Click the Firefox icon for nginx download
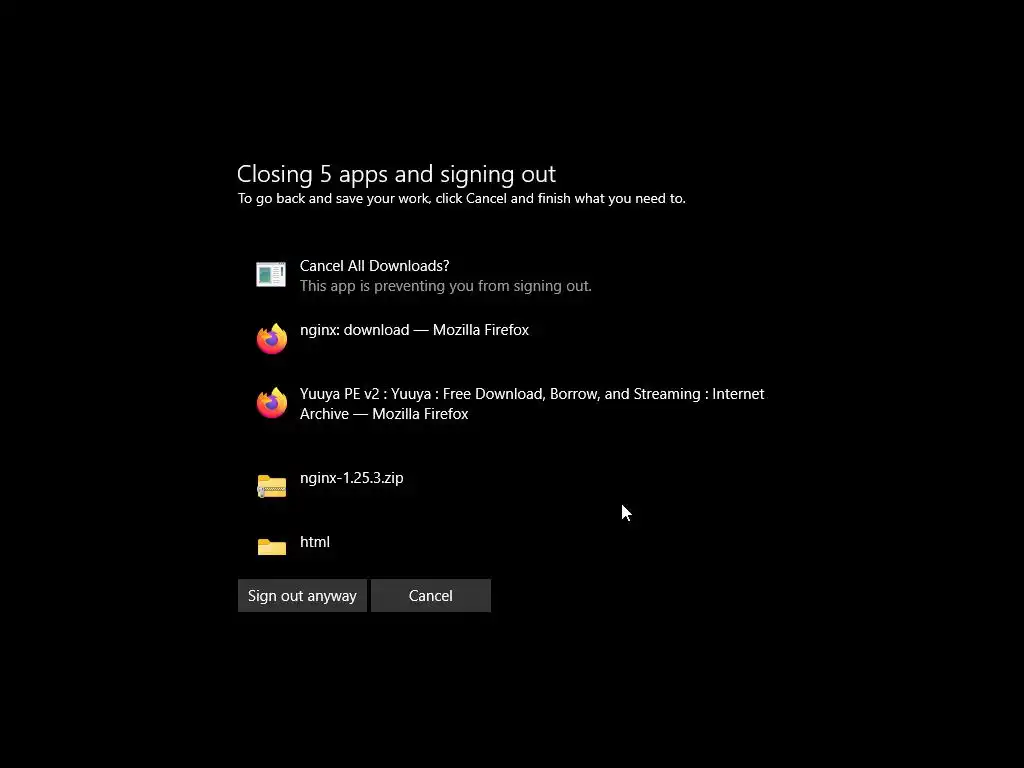1024x768 pixels. coord(272,338)
